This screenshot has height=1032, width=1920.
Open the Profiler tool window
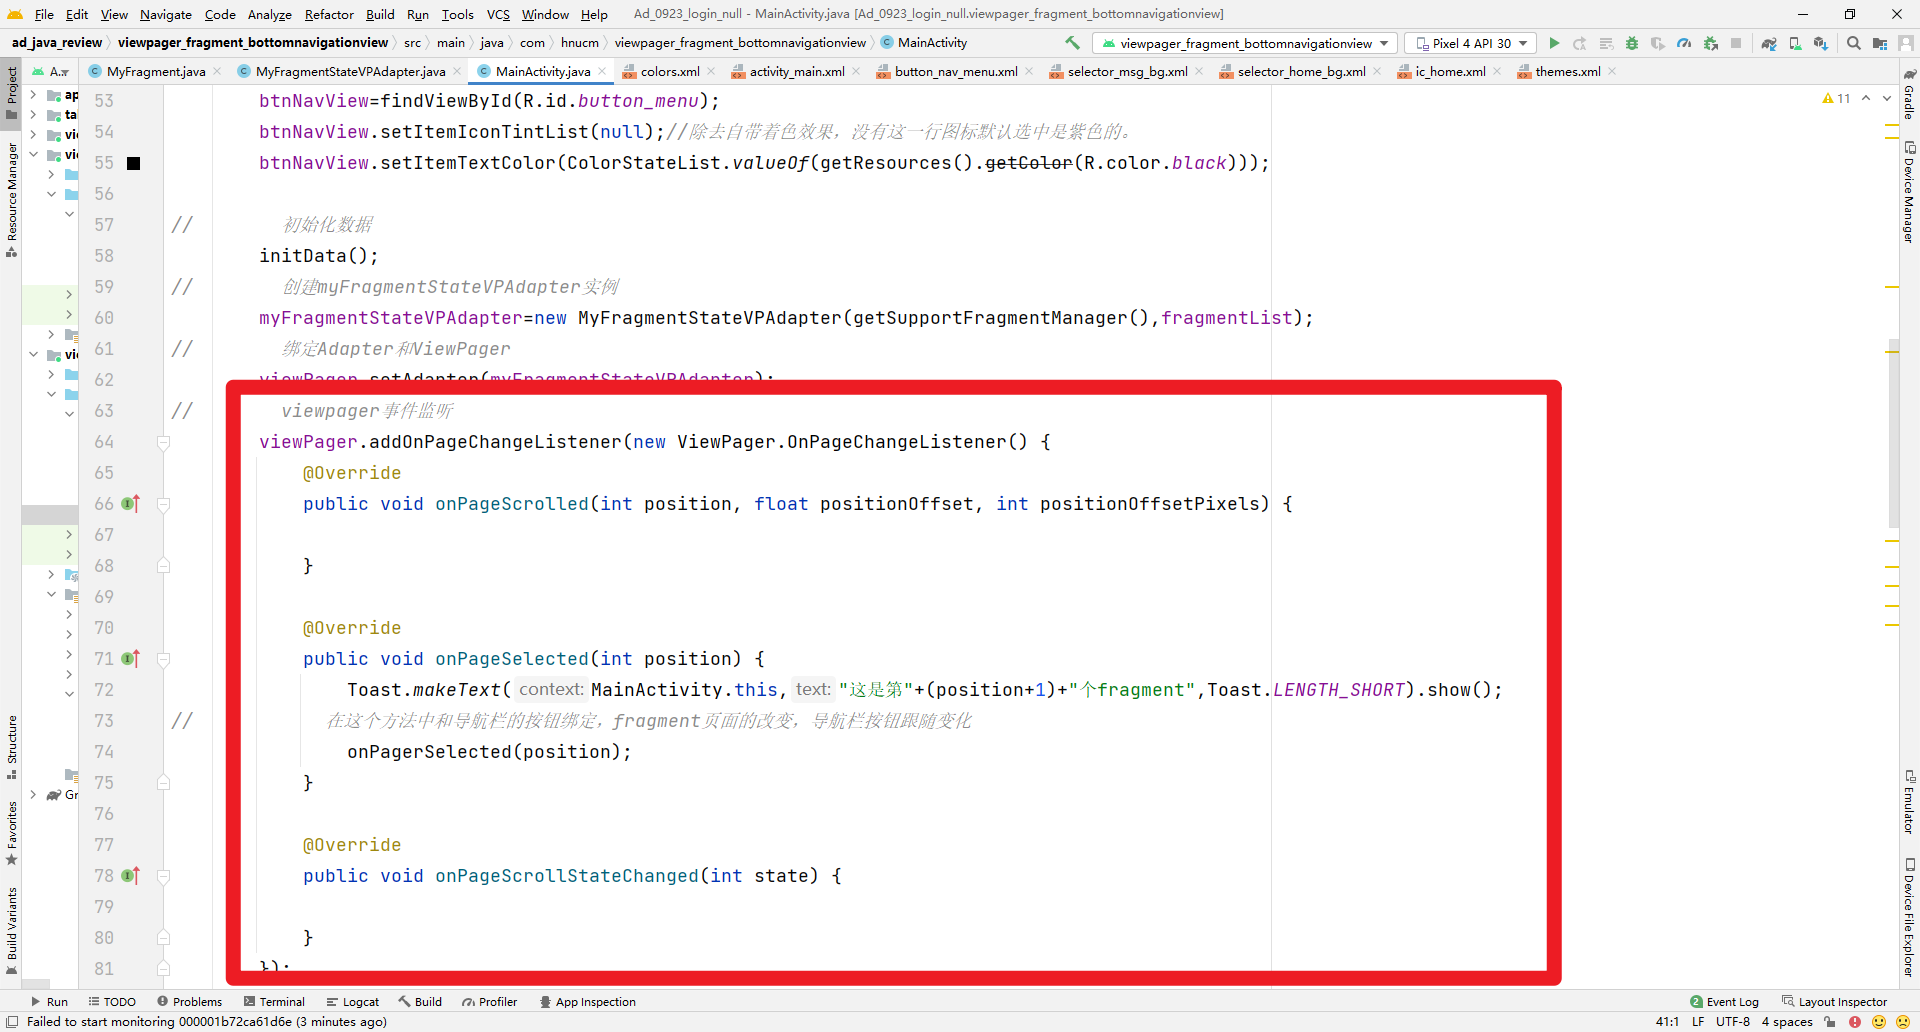489,1002
